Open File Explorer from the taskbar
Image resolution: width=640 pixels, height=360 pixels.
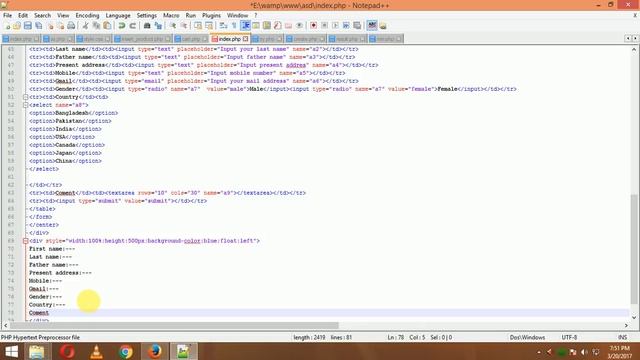click(37, 351)
